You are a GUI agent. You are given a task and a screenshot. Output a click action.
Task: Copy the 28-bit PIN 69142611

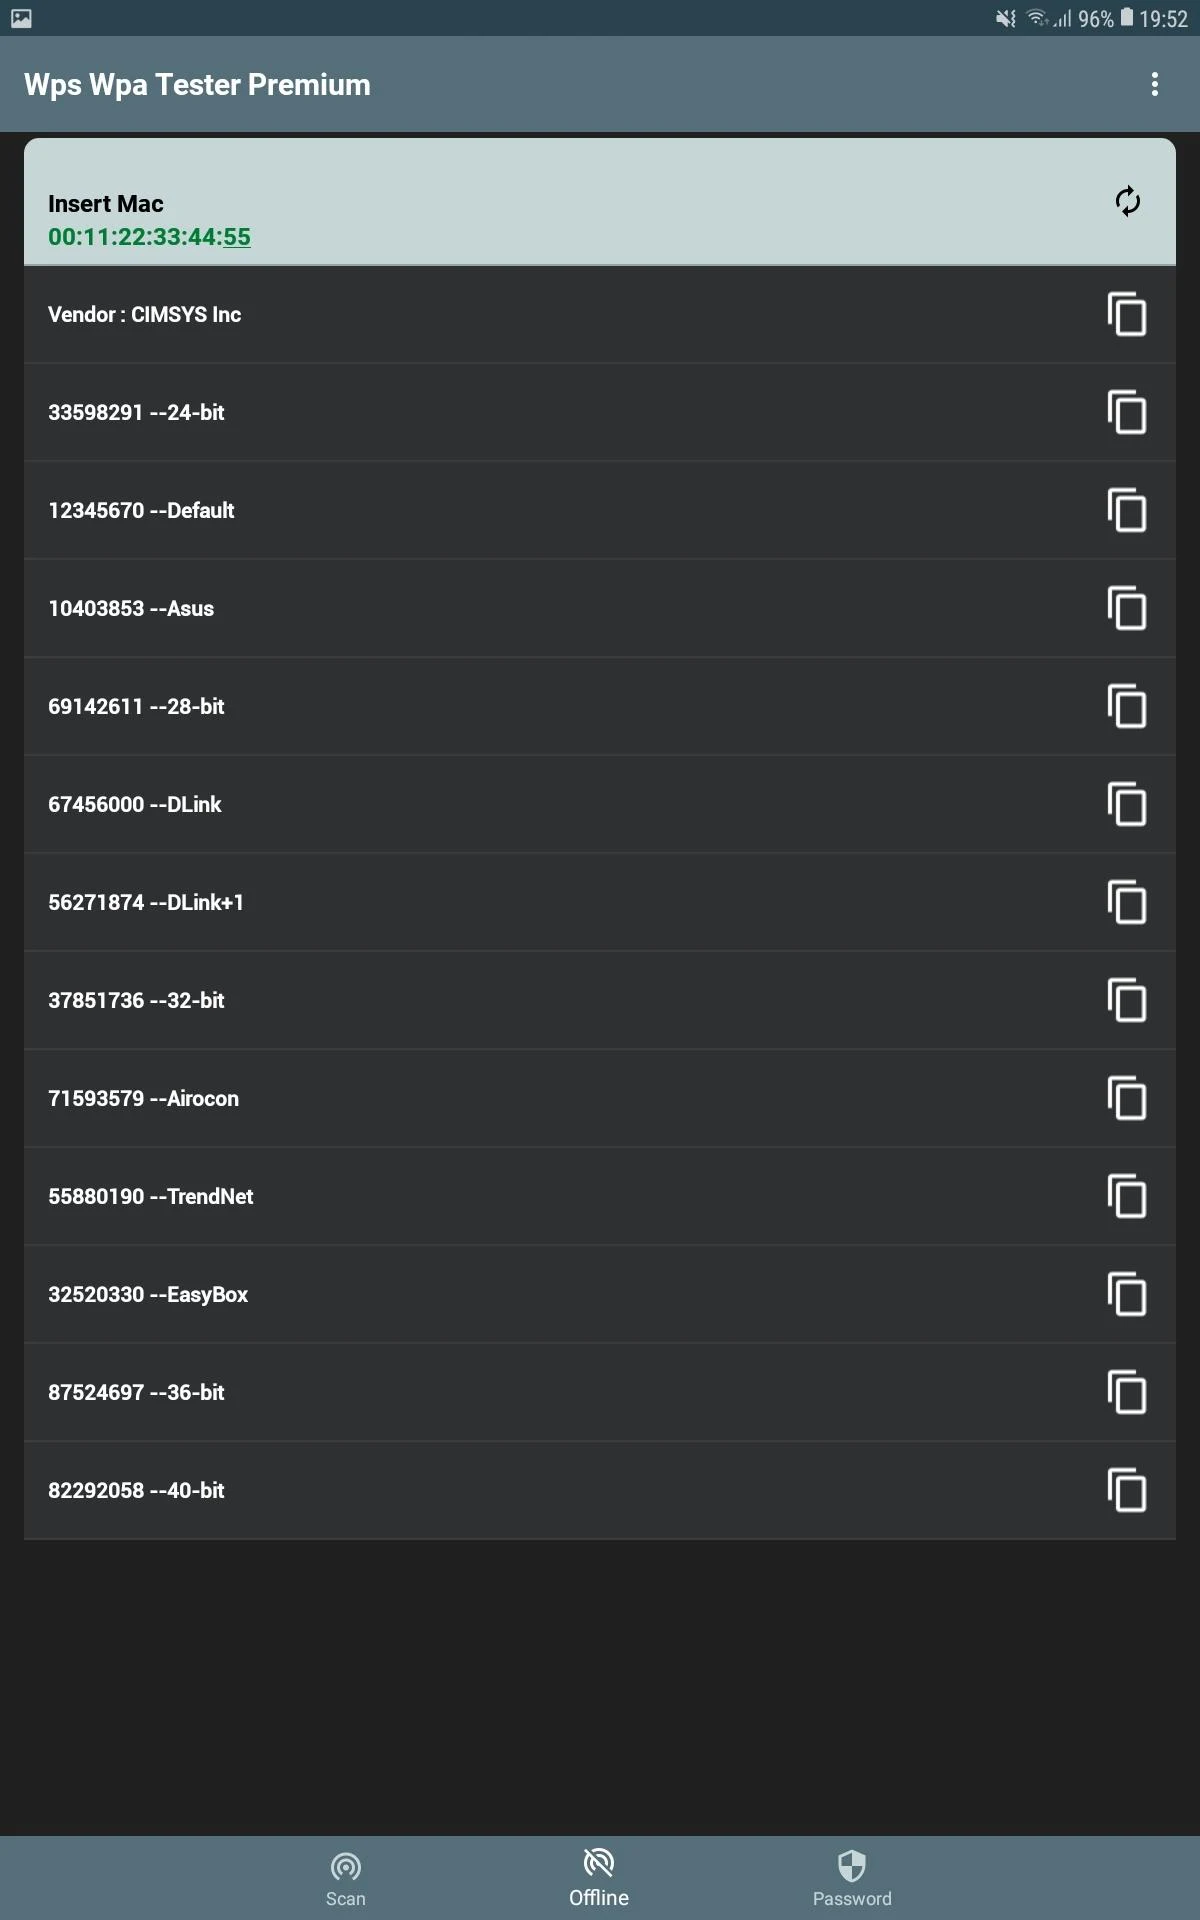pos(1127,707)
